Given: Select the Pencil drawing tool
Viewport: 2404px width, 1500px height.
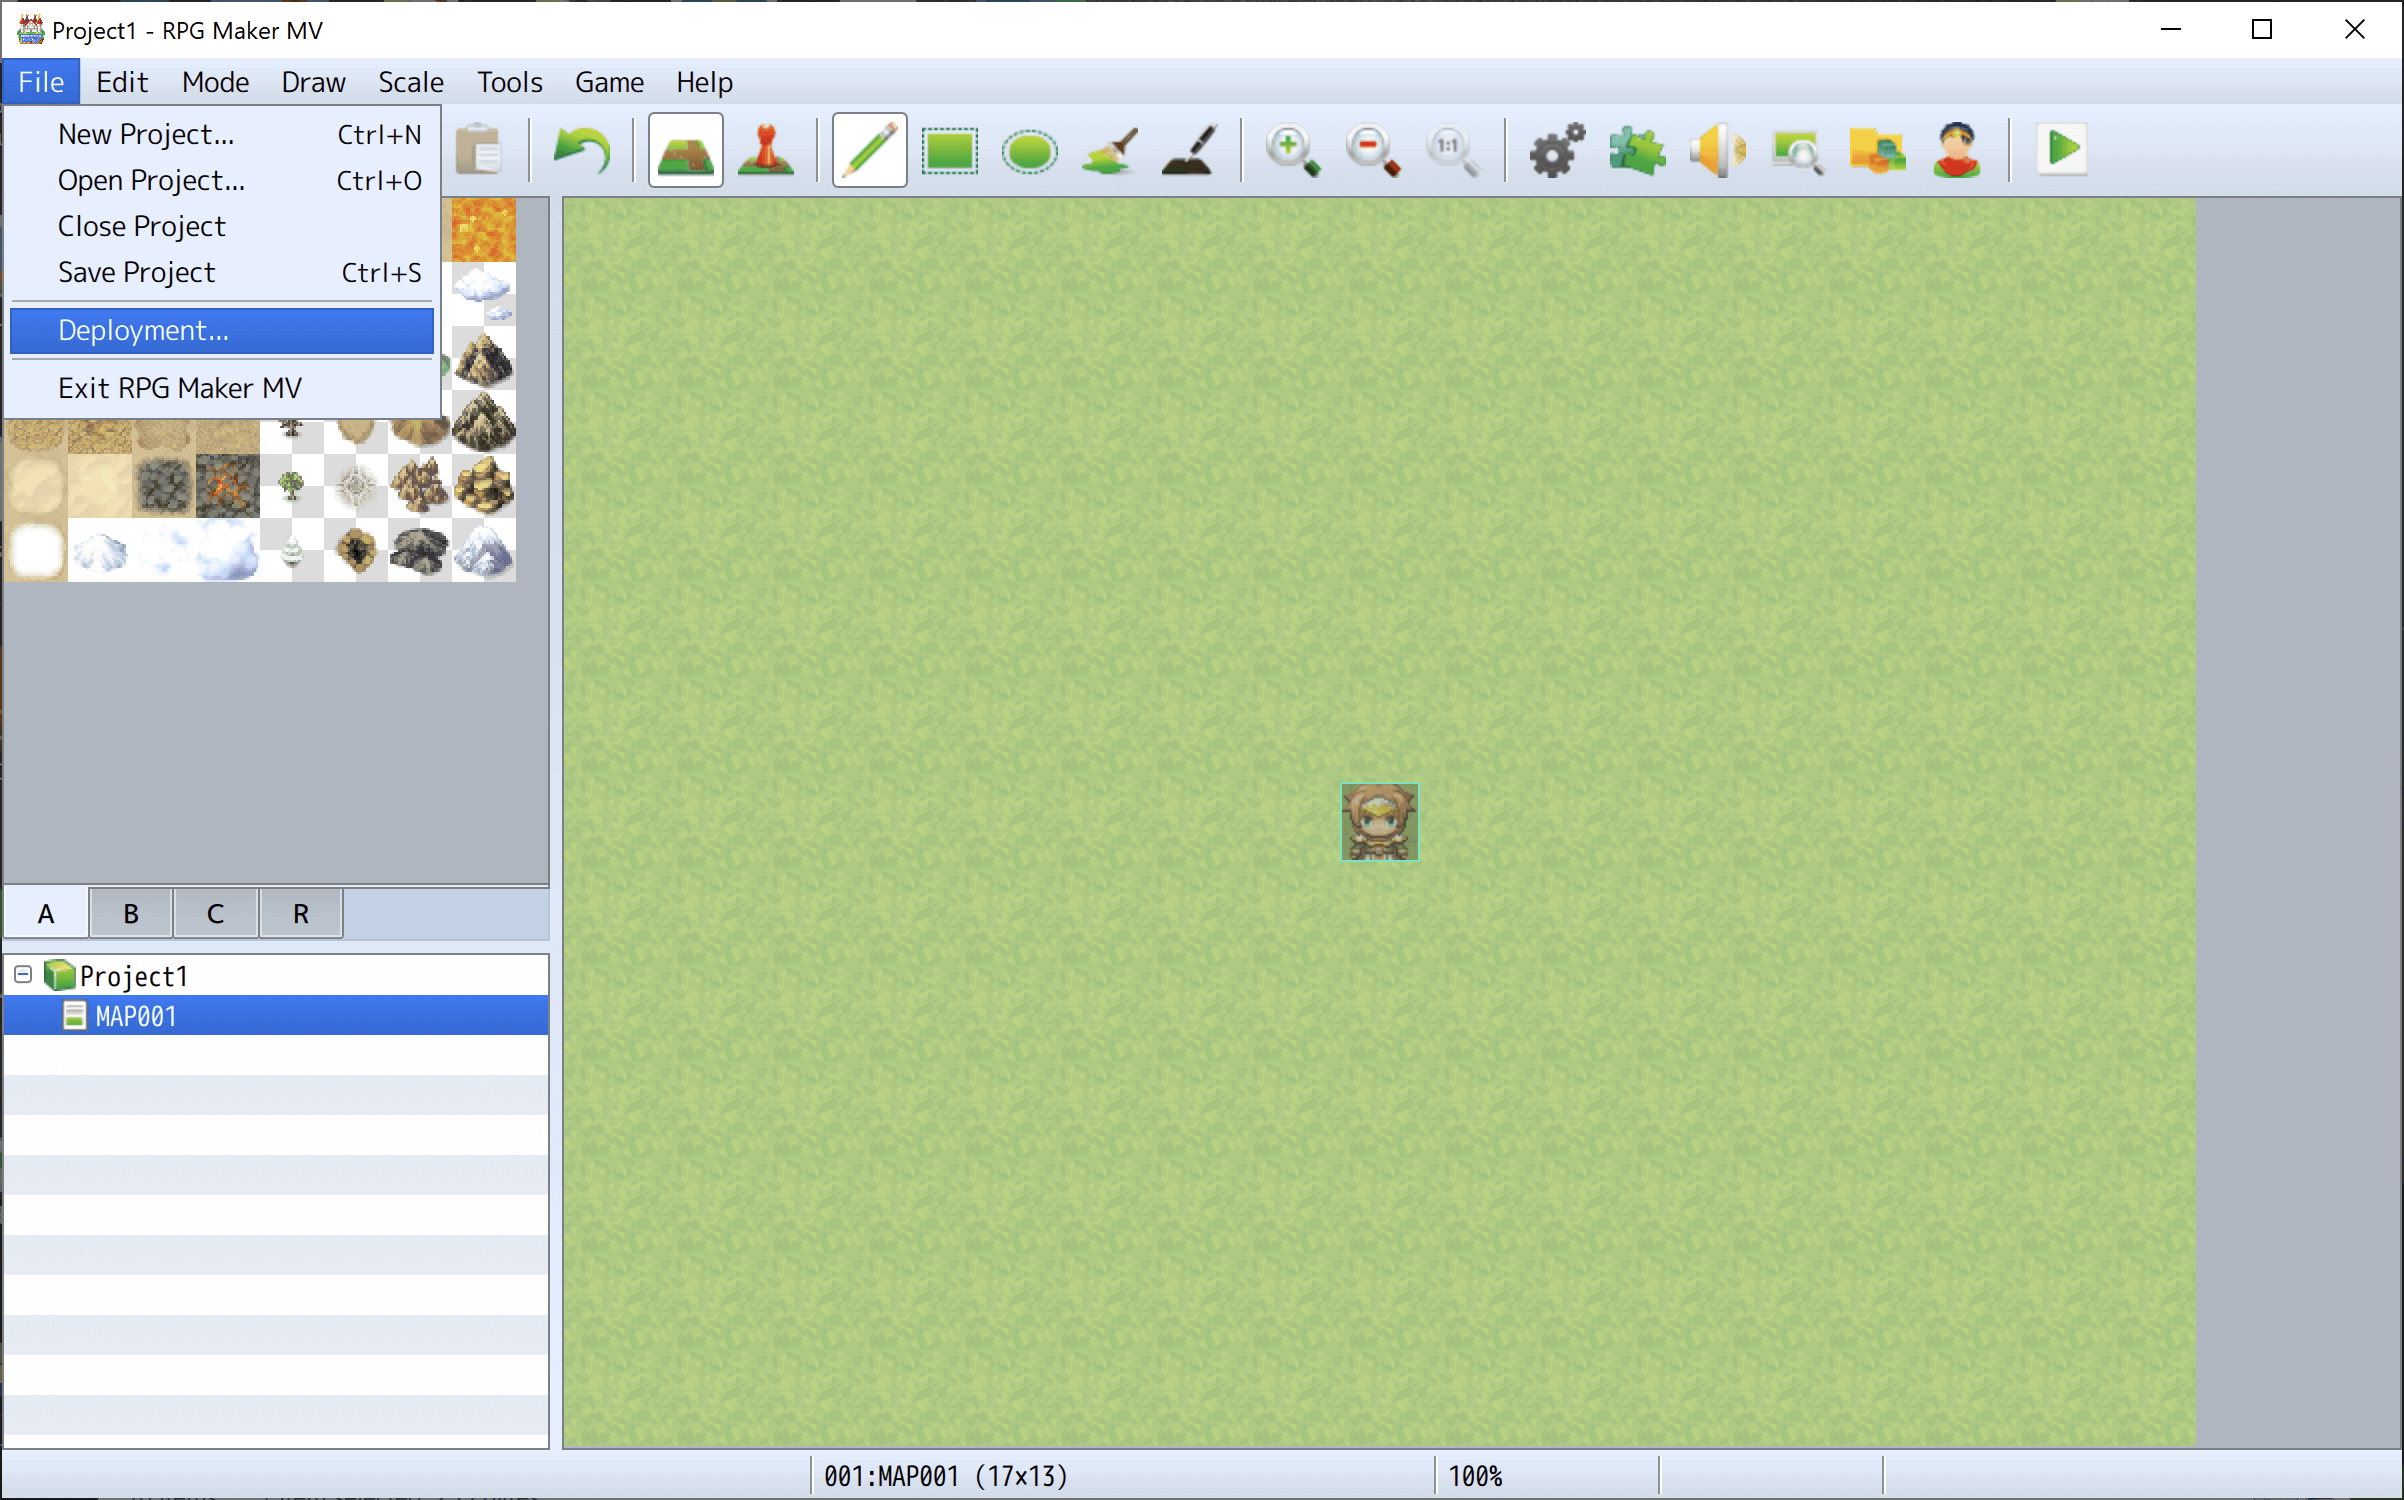Looking at the screenshot, I should 870,151.
